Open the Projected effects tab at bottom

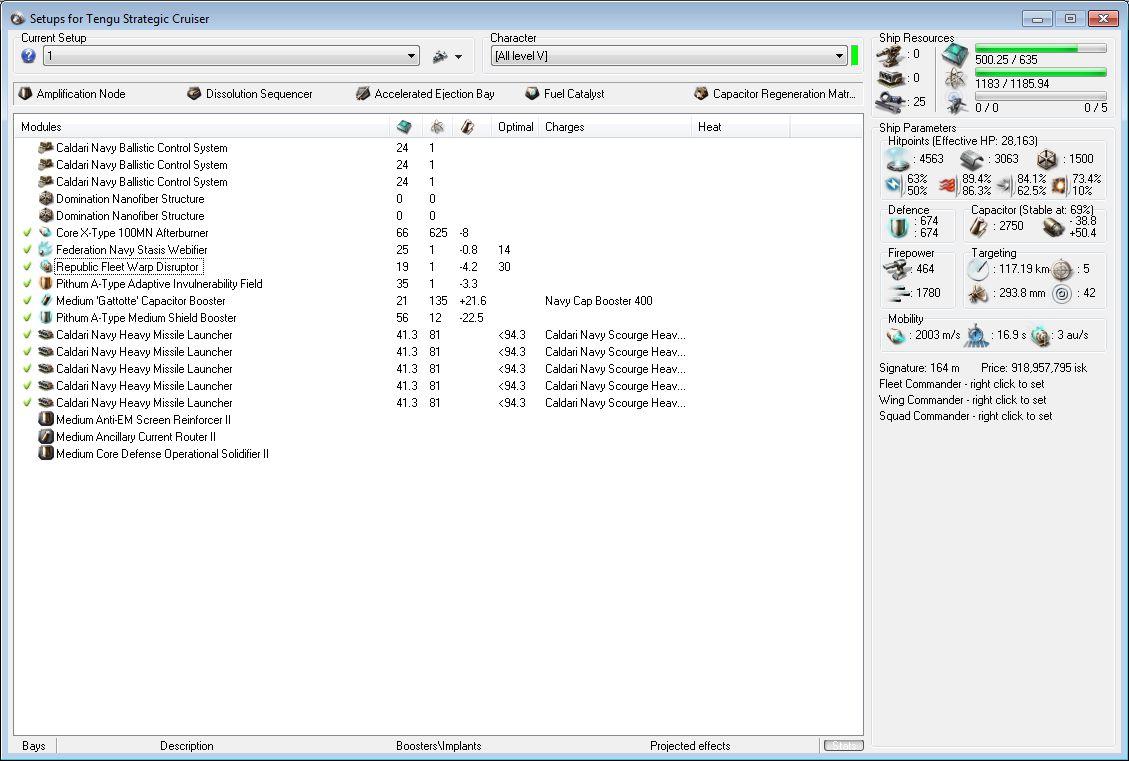click(x=690, y=746)
